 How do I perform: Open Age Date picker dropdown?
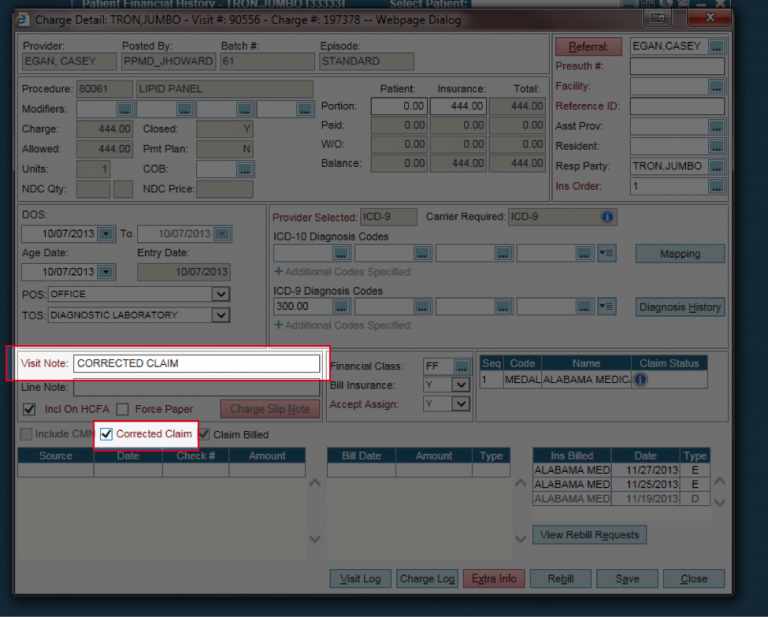(106, 272)
